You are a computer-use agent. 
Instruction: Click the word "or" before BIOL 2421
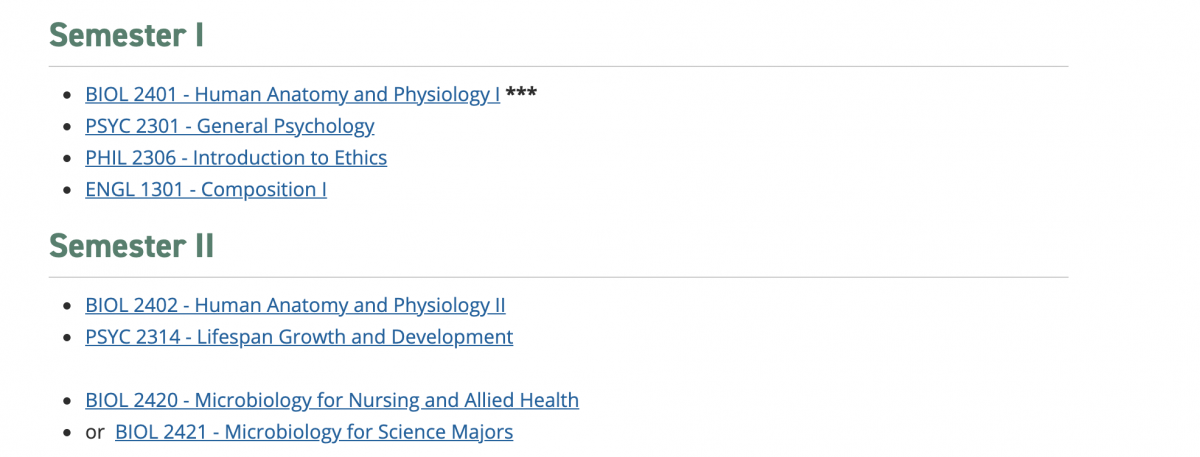[x=95, y=433]
